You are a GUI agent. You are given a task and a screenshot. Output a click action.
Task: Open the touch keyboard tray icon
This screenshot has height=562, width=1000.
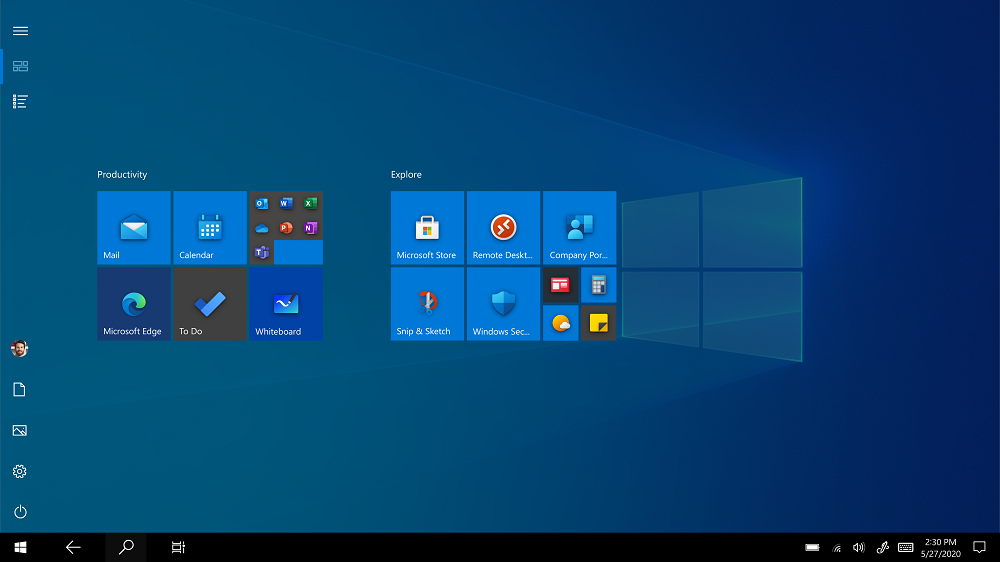pos(906,547)
